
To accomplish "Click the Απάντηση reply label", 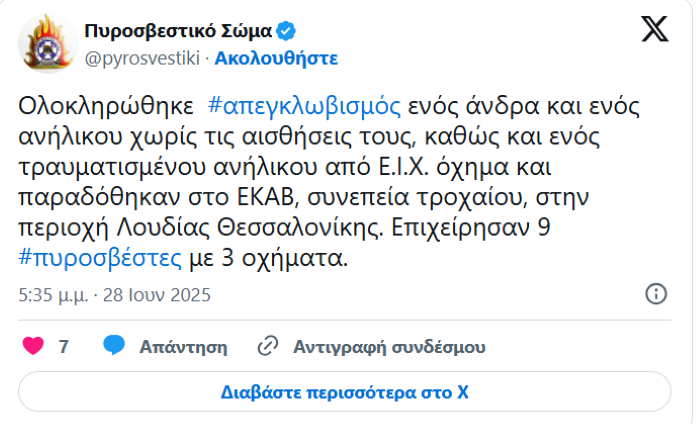I will point(183,347).
